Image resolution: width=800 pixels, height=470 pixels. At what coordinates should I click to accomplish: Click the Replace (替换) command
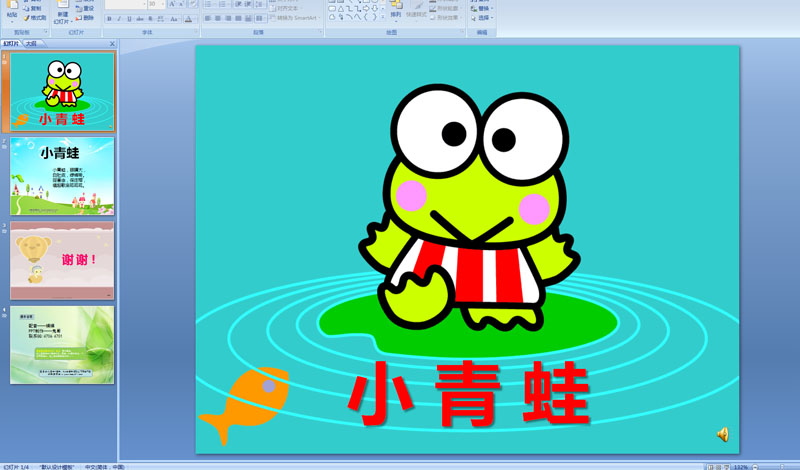481,8
